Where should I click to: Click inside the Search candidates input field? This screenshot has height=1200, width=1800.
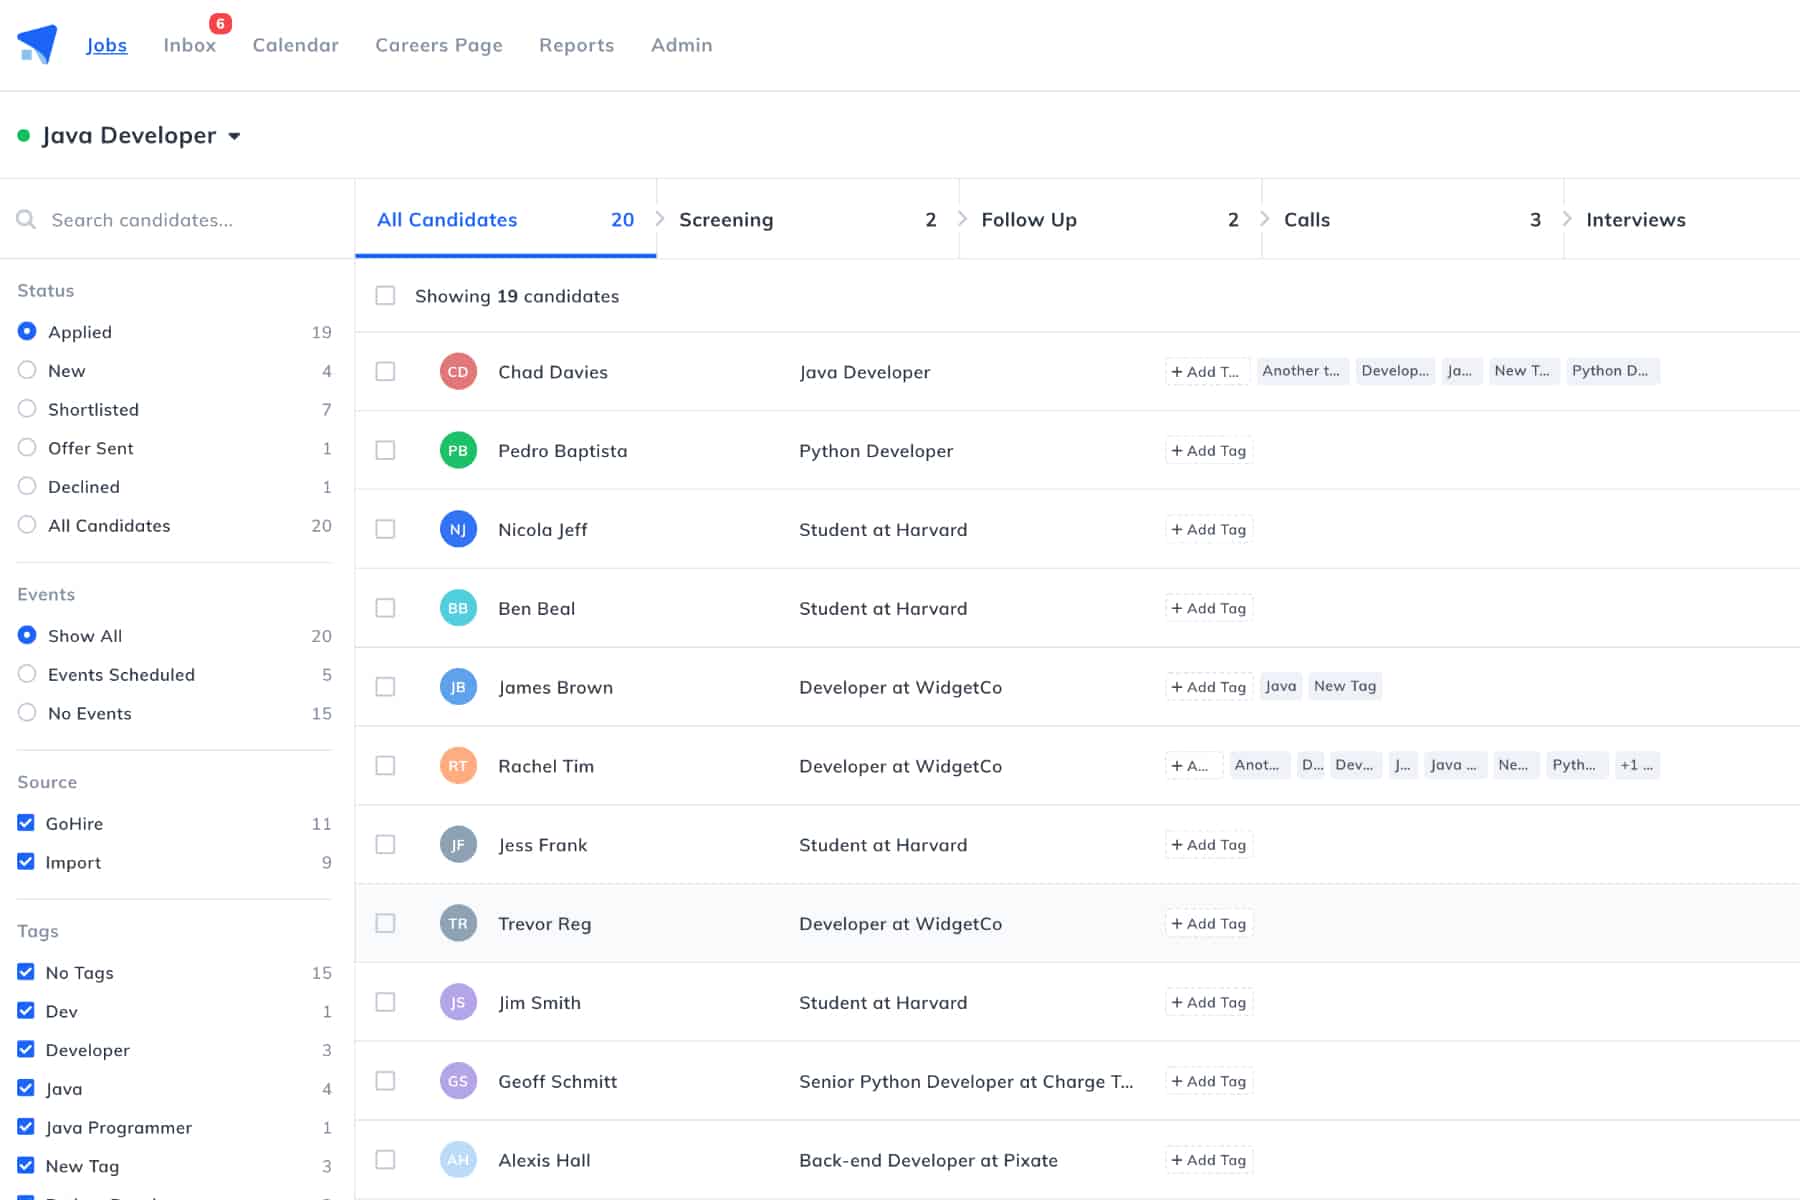pyautogui.click(x=150, y=219)
